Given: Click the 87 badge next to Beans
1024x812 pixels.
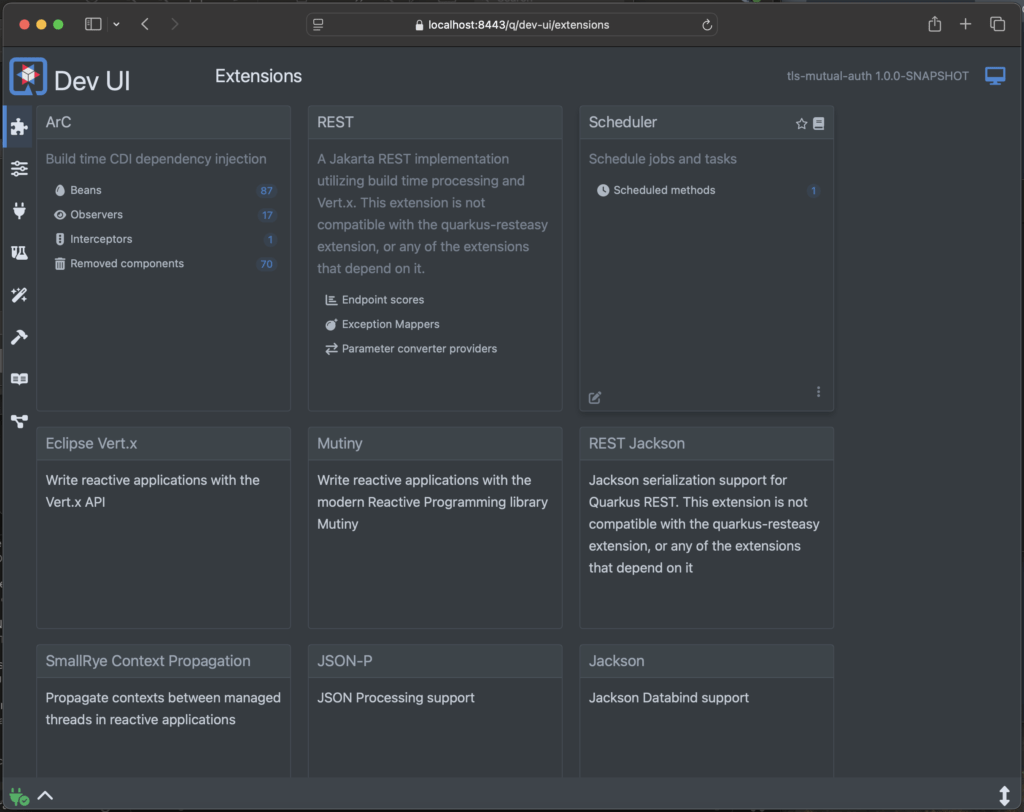Looking at the screenshot, I should 266,191.
